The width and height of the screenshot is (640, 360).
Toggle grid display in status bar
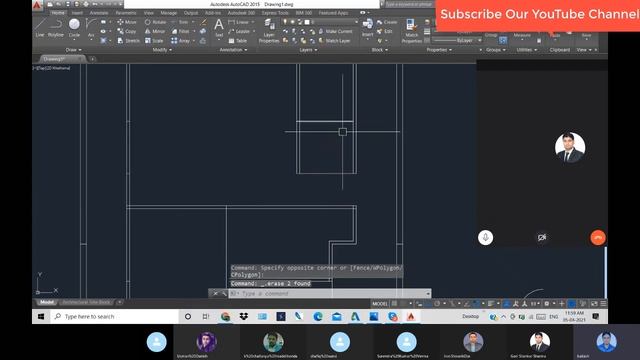click(x=394, y=304)
